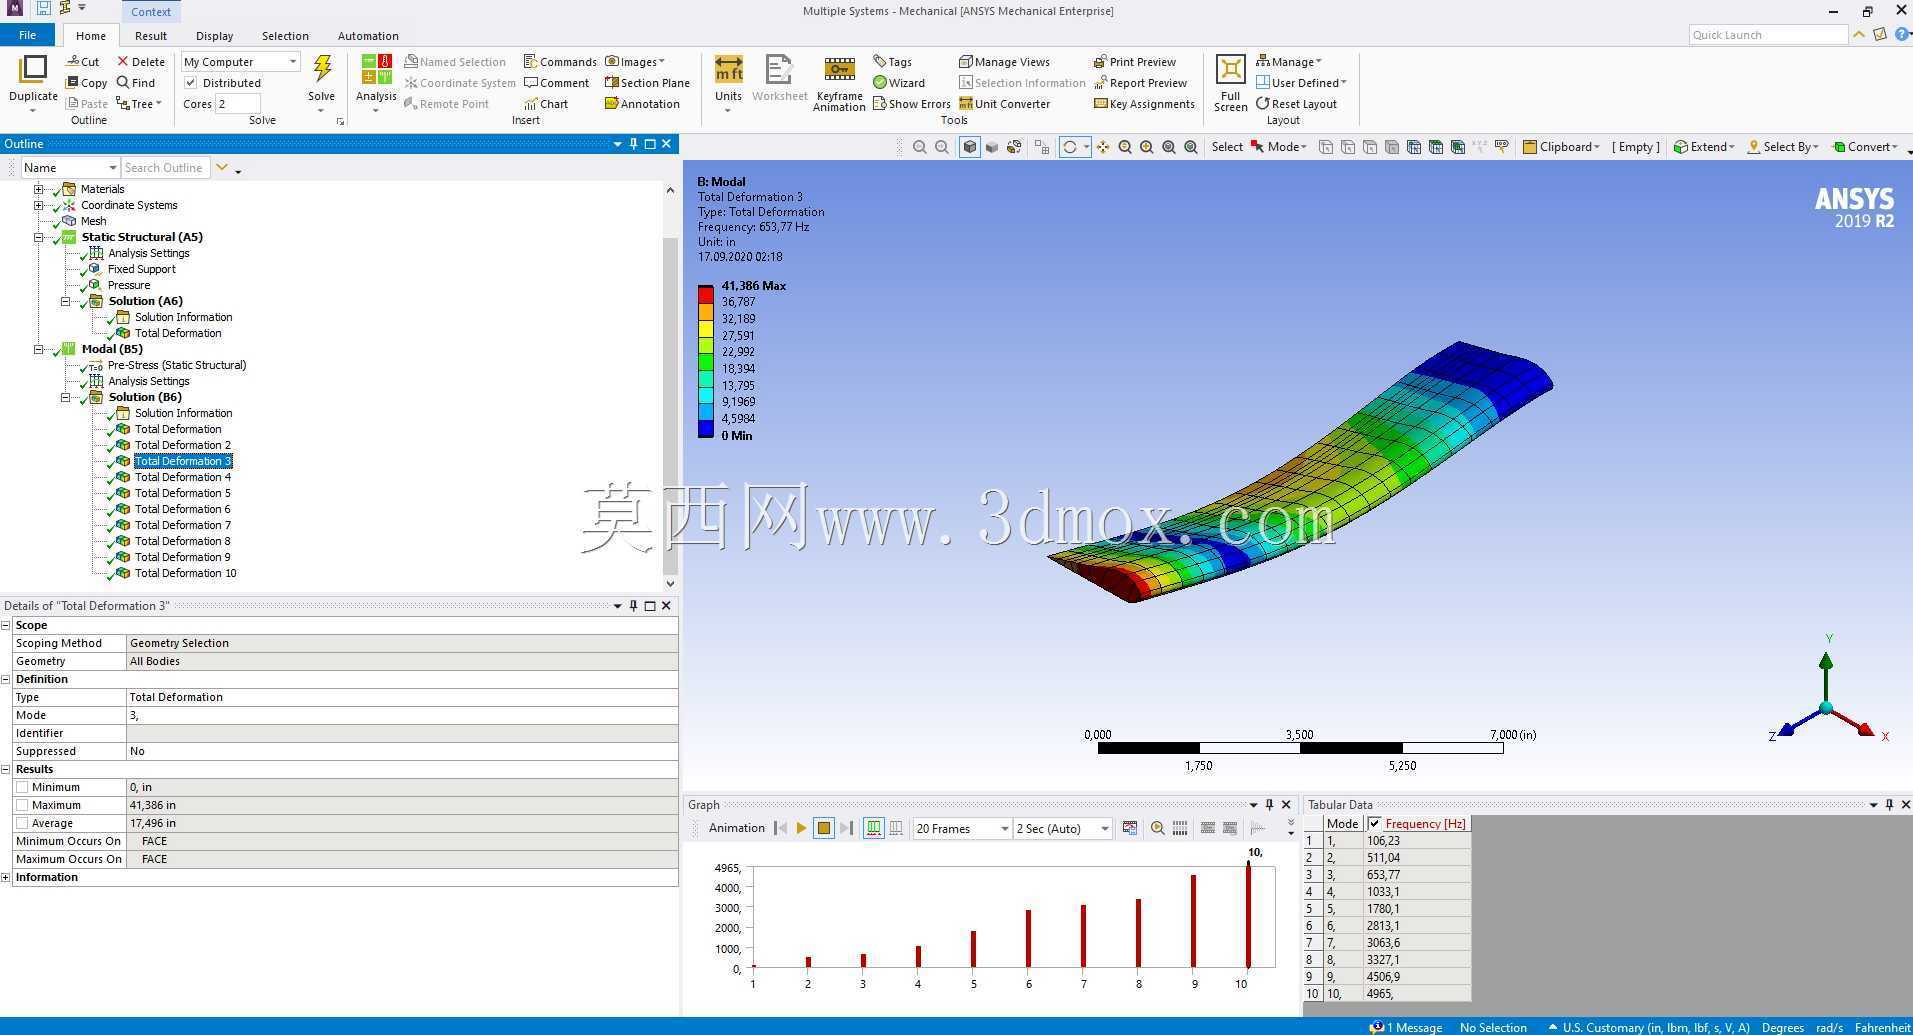Stop the animation playback
The image size is (1913, 1035).
[x=824, y=828]
